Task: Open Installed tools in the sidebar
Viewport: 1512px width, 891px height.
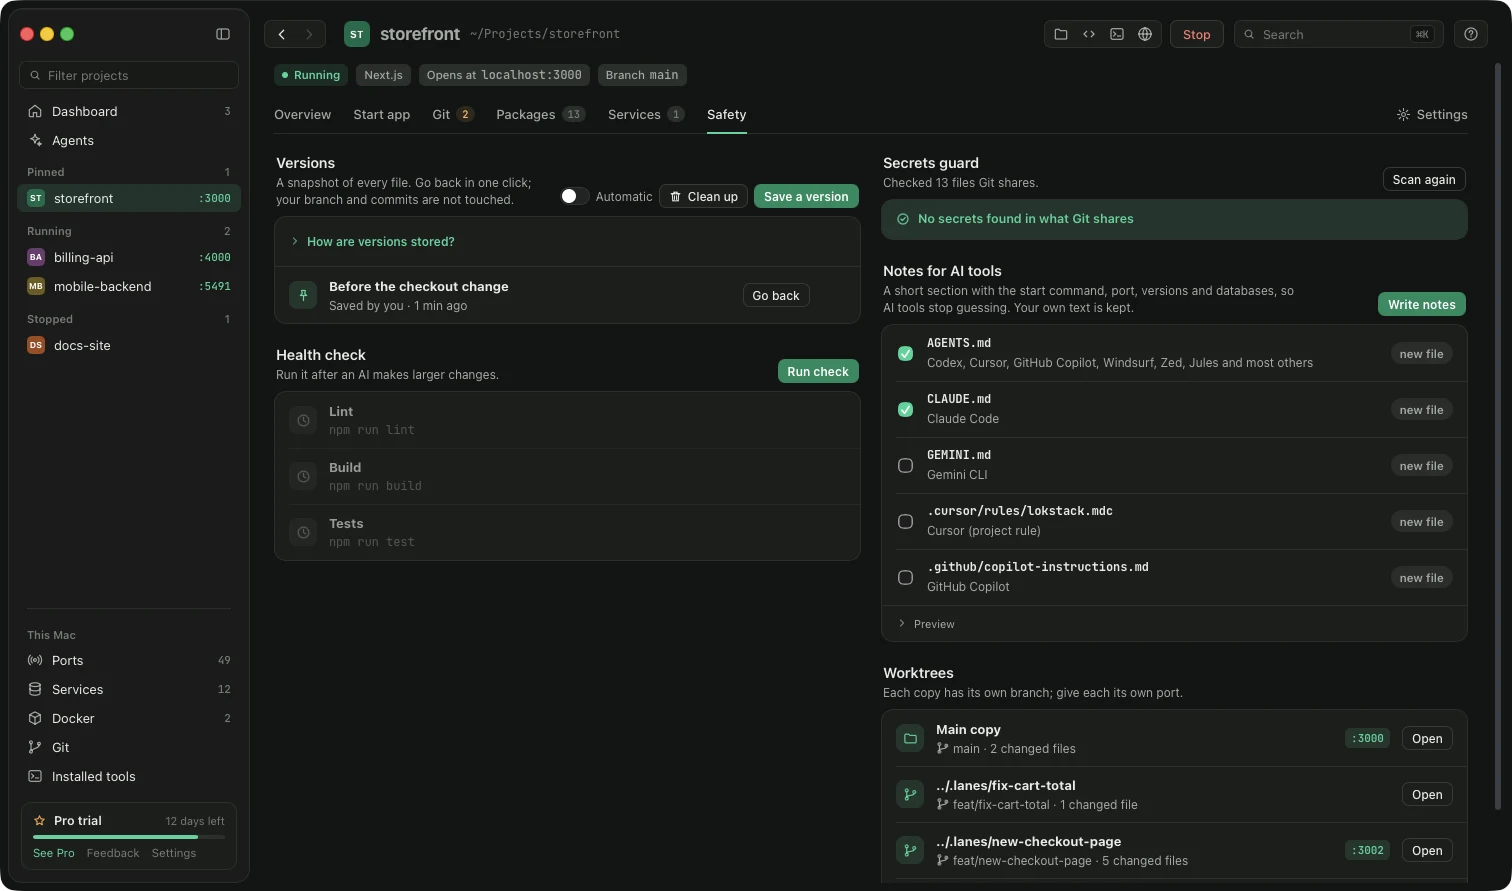Action: tap(129, 776)
